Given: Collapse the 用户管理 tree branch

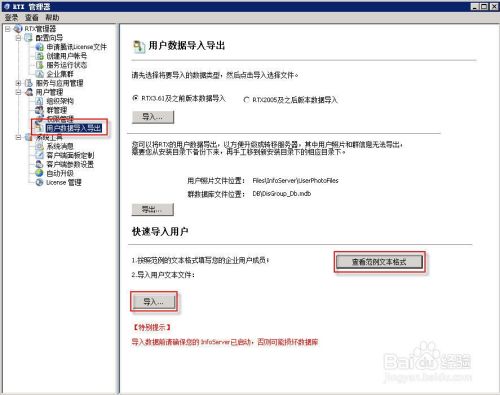Looking at the screenshot, I should pos(18,92).
